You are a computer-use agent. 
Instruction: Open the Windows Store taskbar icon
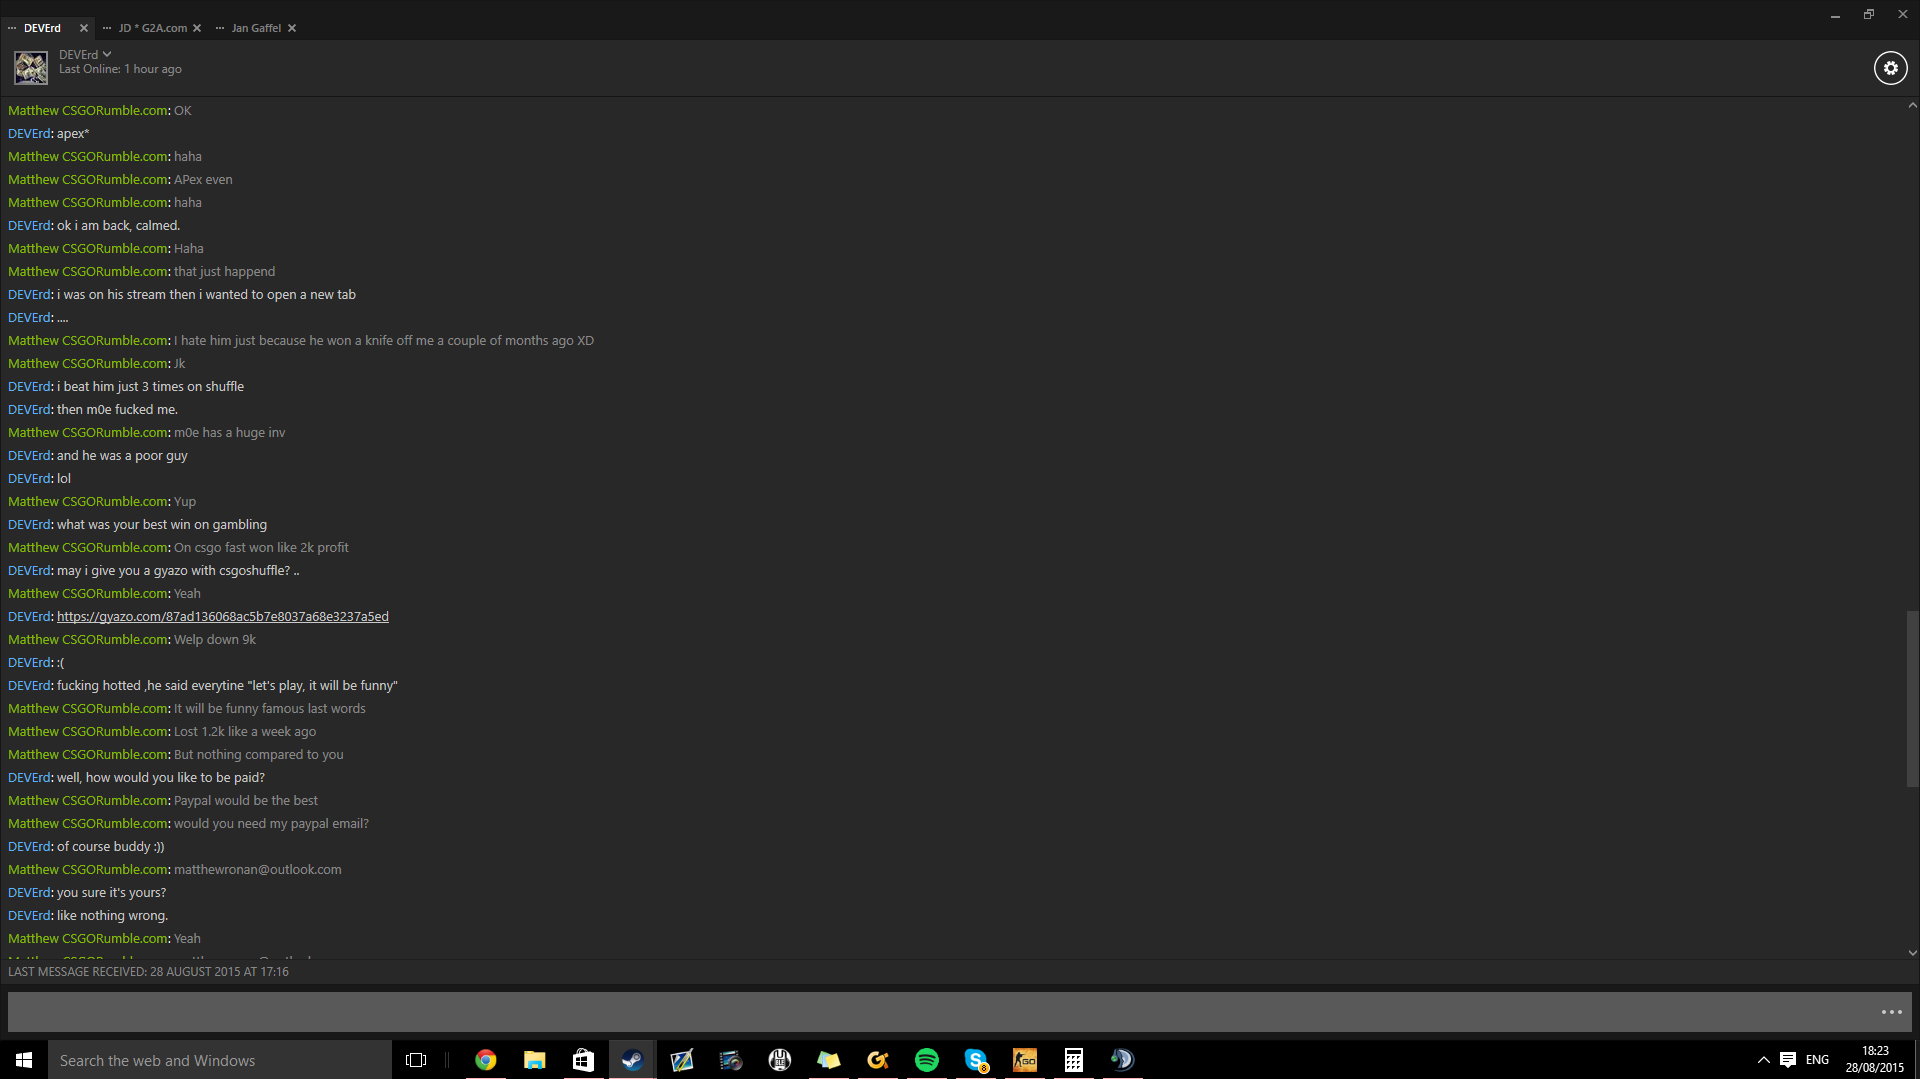[583, 1060]
